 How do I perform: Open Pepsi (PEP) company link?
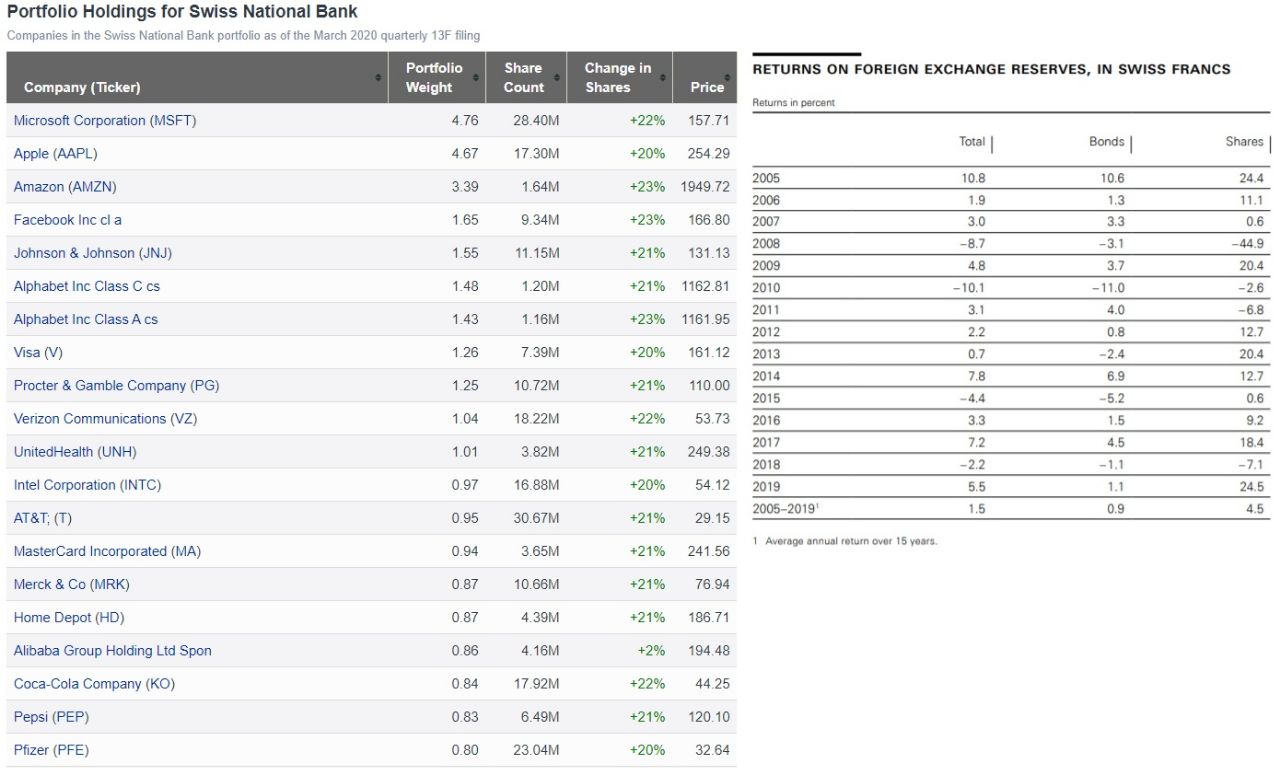click(51, 716)
